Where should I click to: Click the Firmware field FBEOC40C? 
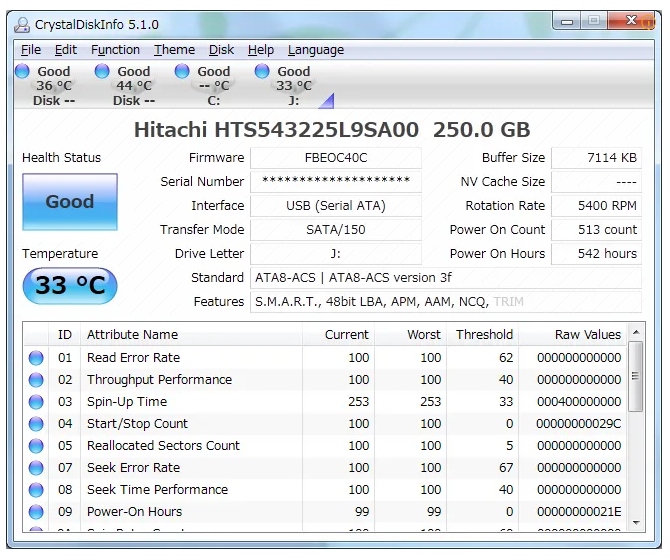[x=336, y=158]
